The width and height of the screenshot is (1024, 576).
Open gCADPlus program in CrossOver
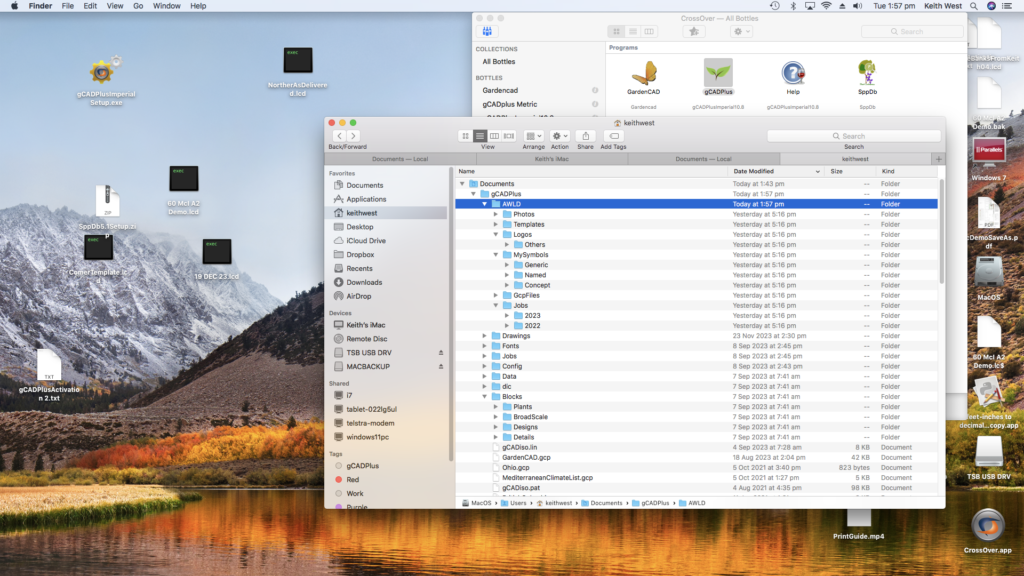(x=718, y=76)
